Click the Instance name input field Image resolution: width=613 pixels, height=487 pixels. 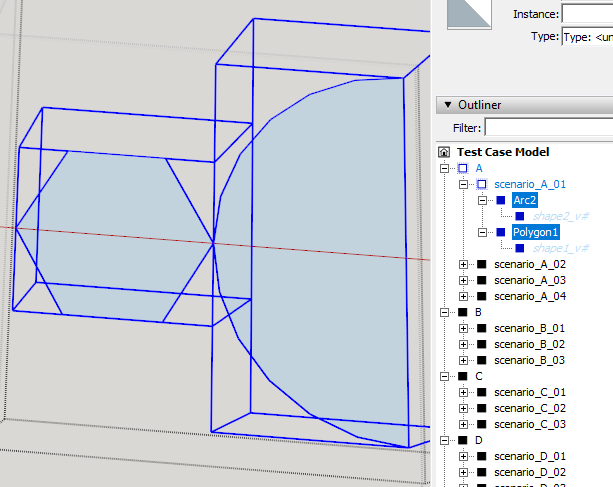(x=587, y=14)
